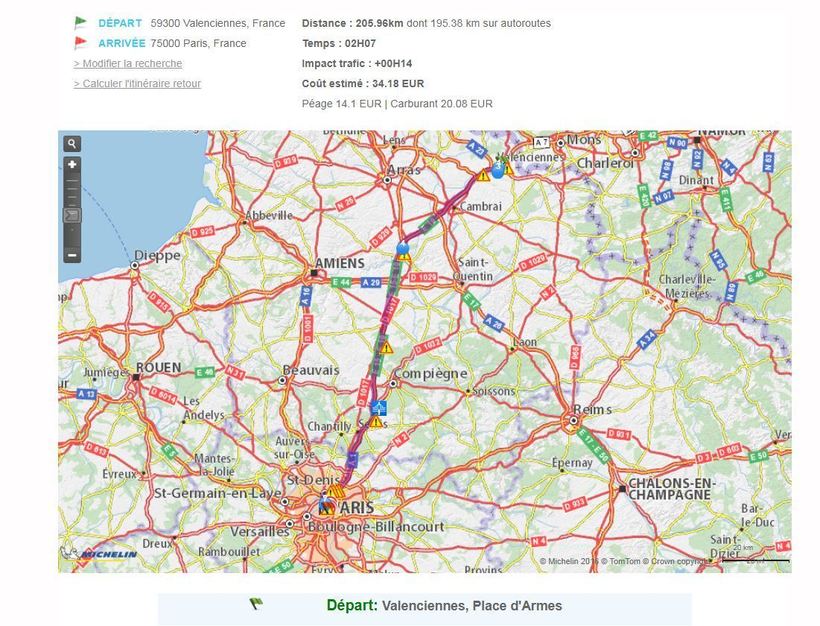
Task: Click the Départ Valenciennes Place d'Armes header
Action: pyautogui.click(x=443, y=605)
